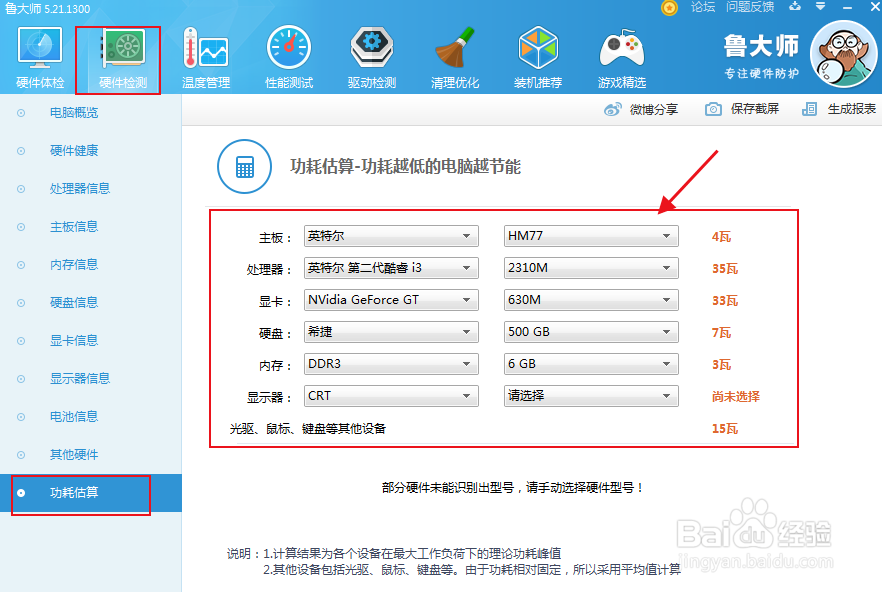882x592 pixels.
Task: Expand 主板 model dropdown HM77
Action: [591, 236]
